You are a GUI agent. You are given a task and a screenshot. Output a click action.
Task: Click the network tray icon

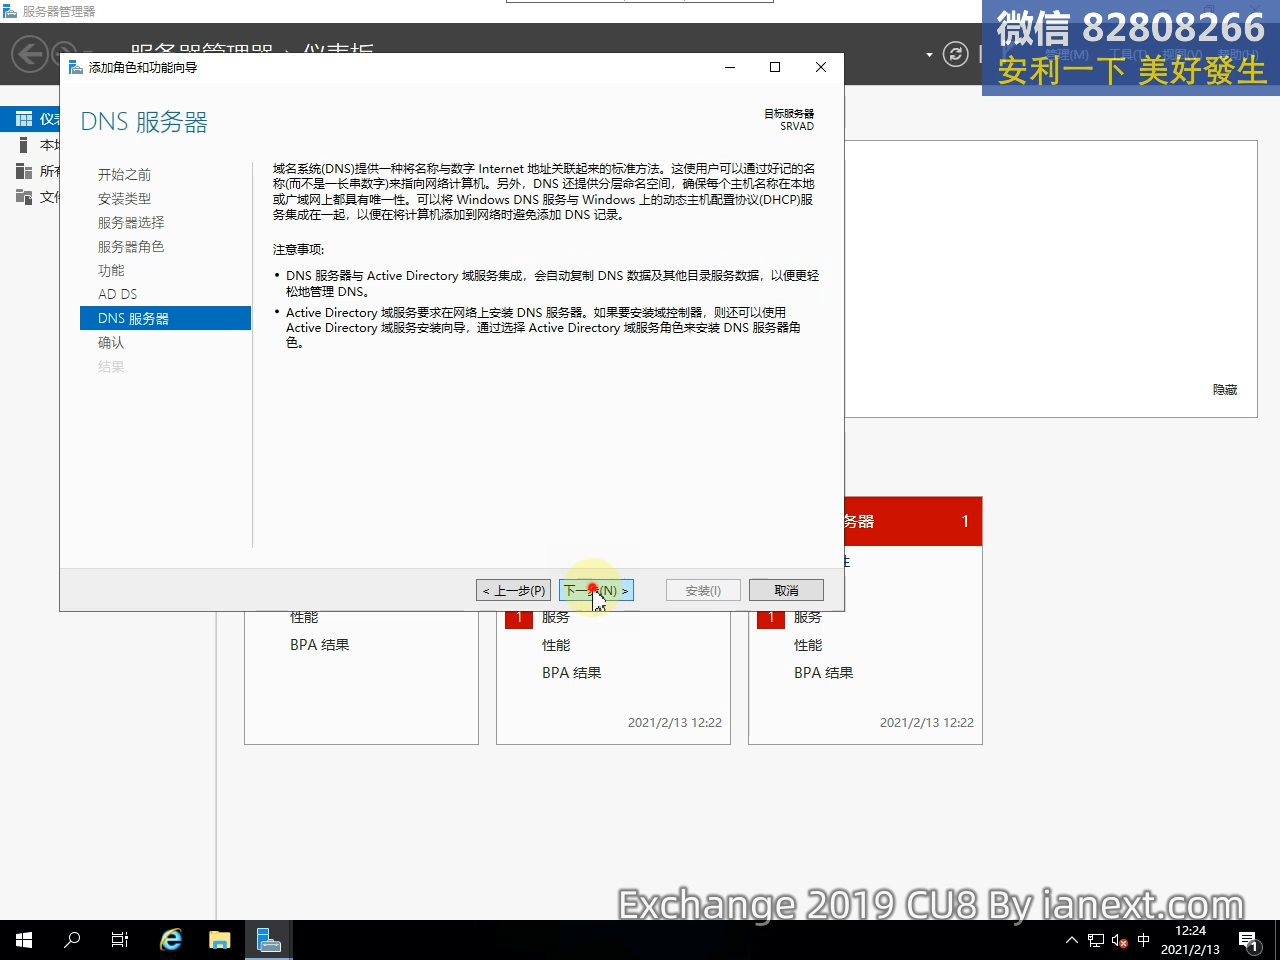(x=1096, y=940)
